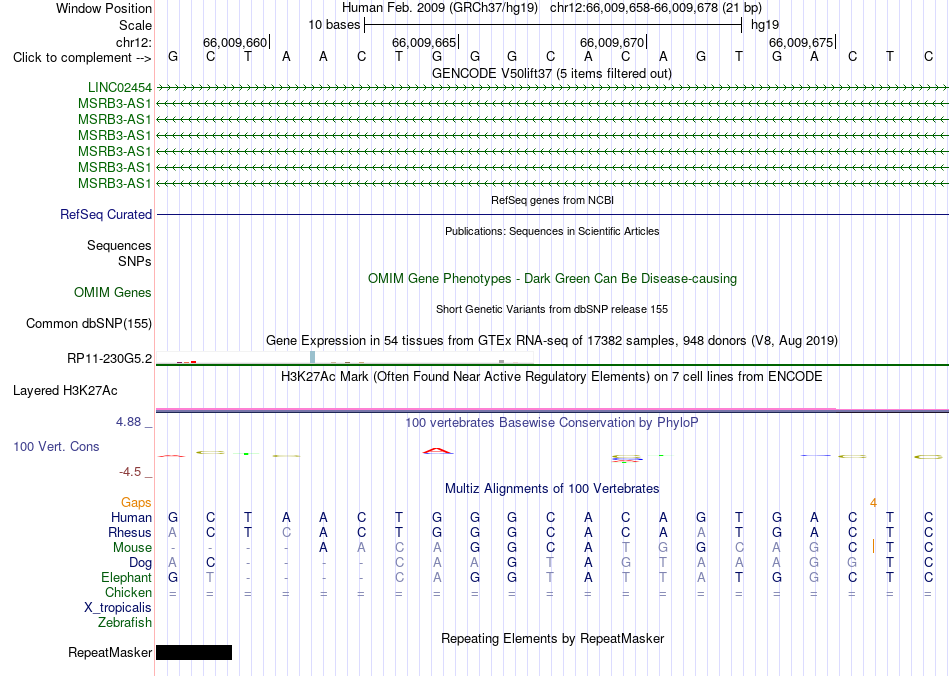Click the -4.5 PhyloP lower limit
The image size is (950, 676).
130,471
